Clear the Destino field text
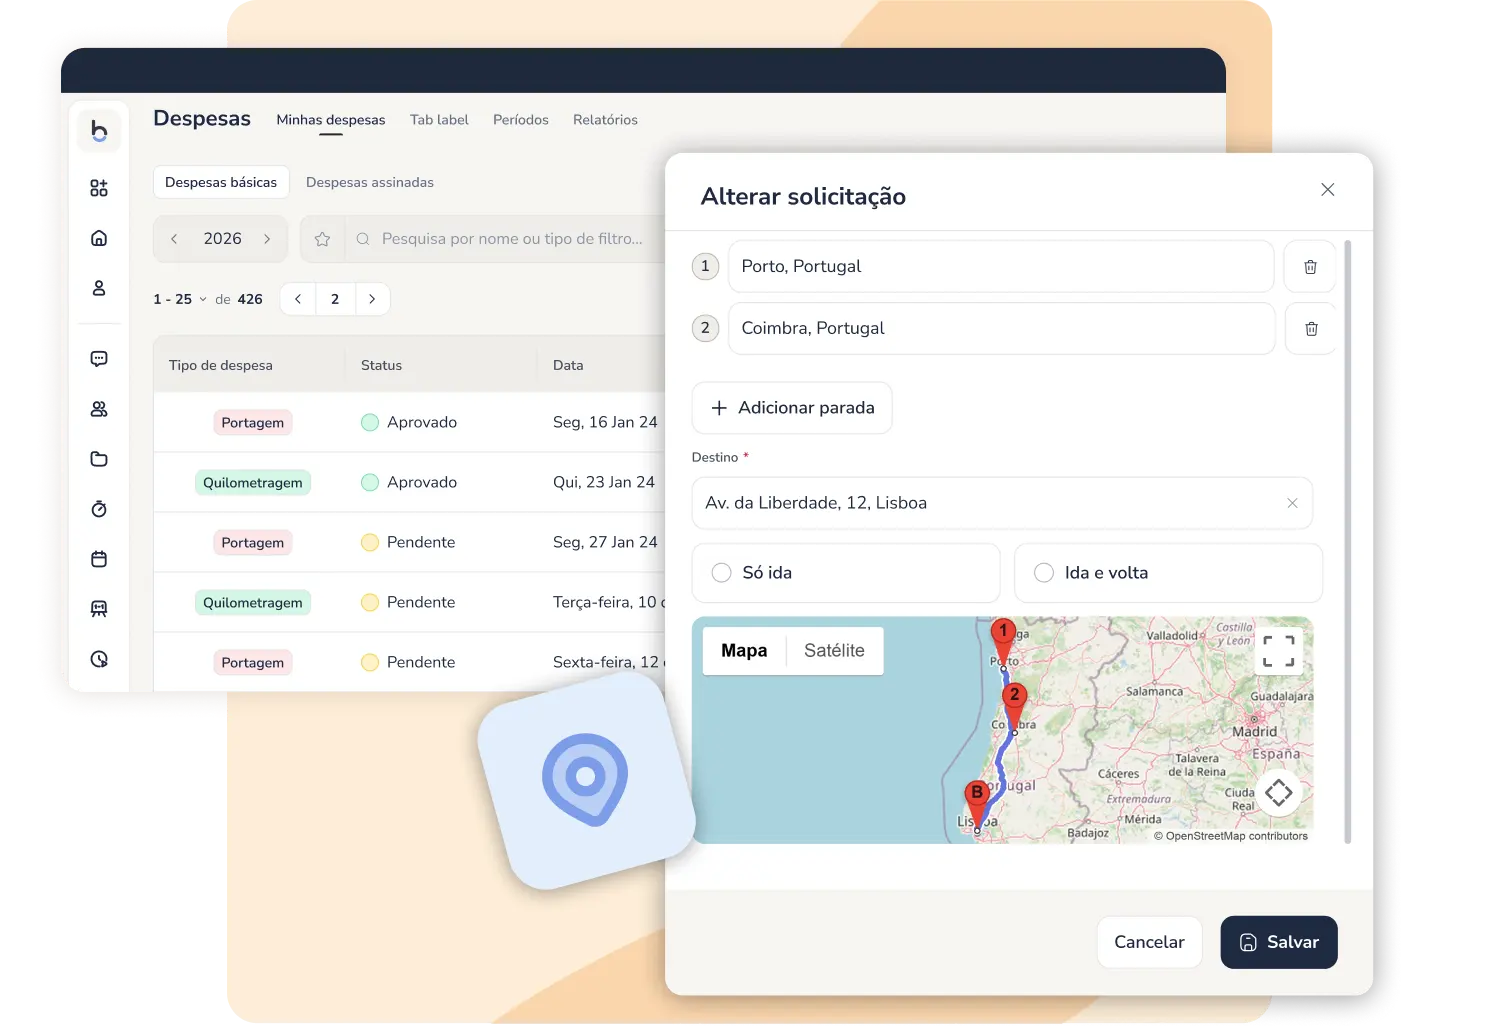Viewport: 1500px width, 1029px height. click(x=1292, y=503)
